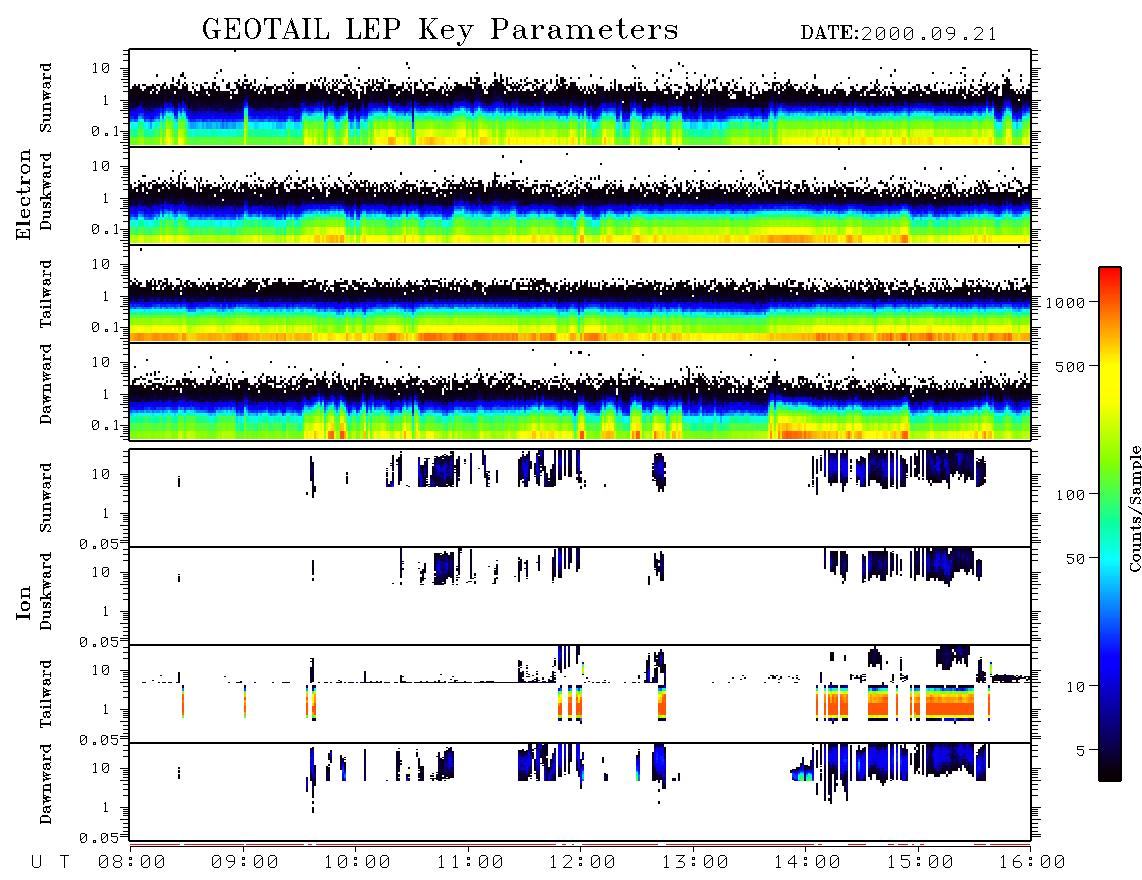
Task: Click the black bottom of the colorbar
Action: 1110,771
